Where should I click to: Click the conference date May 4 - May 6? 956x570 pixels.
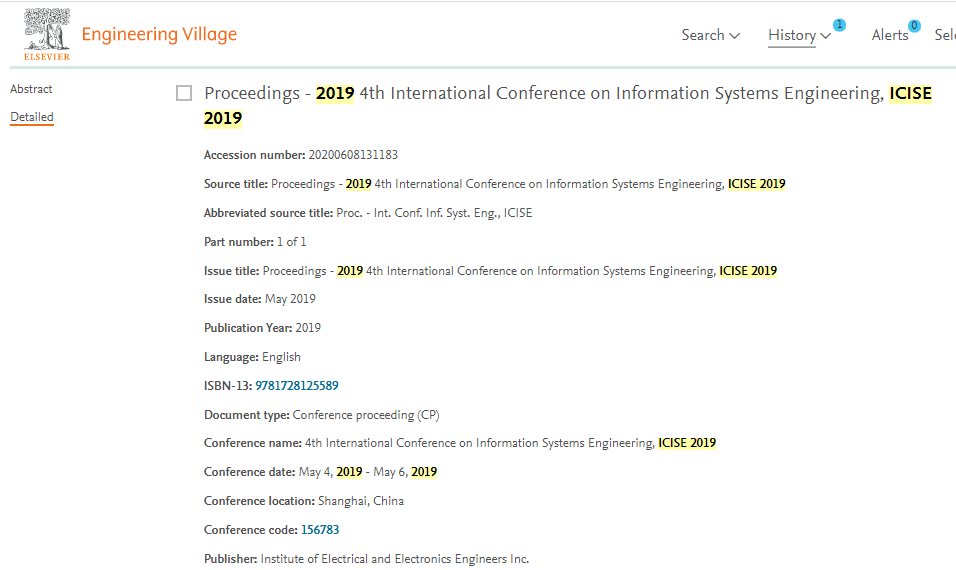pyautogui.click(x=368, y=472)
